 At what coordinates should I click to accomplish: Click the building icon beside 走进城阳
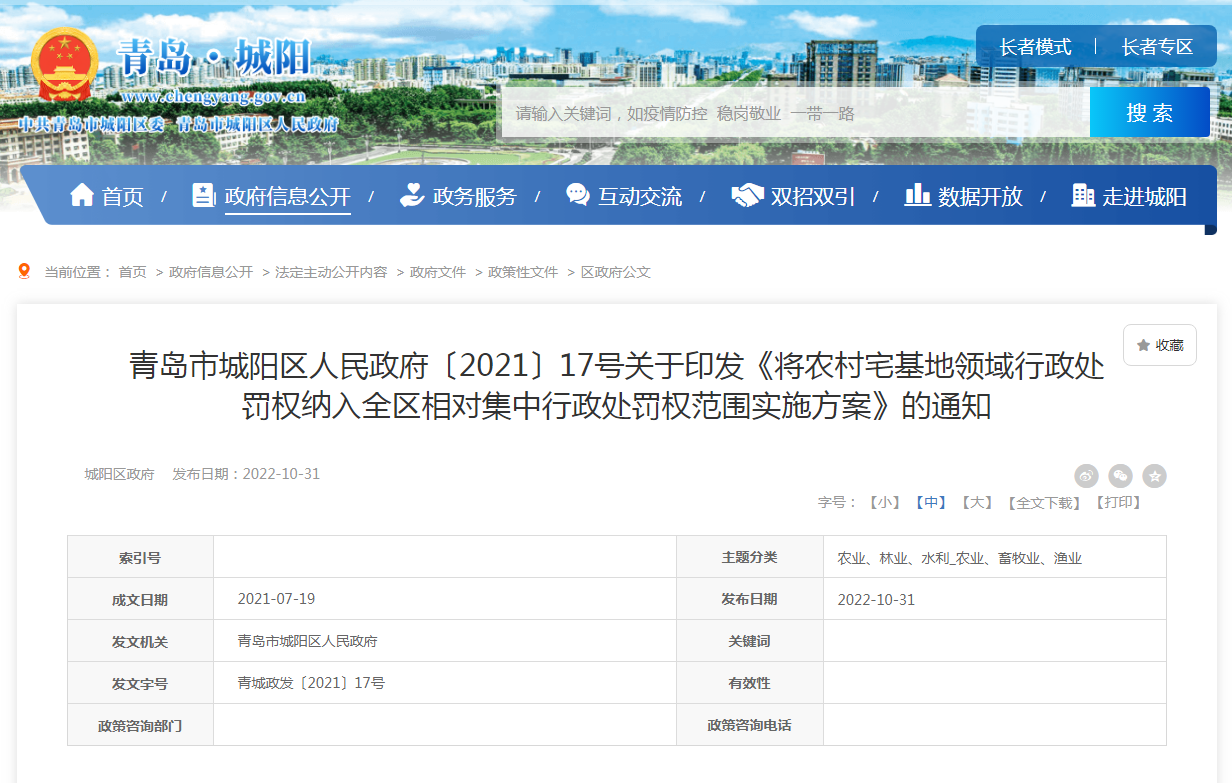[x=1083, y=195]
